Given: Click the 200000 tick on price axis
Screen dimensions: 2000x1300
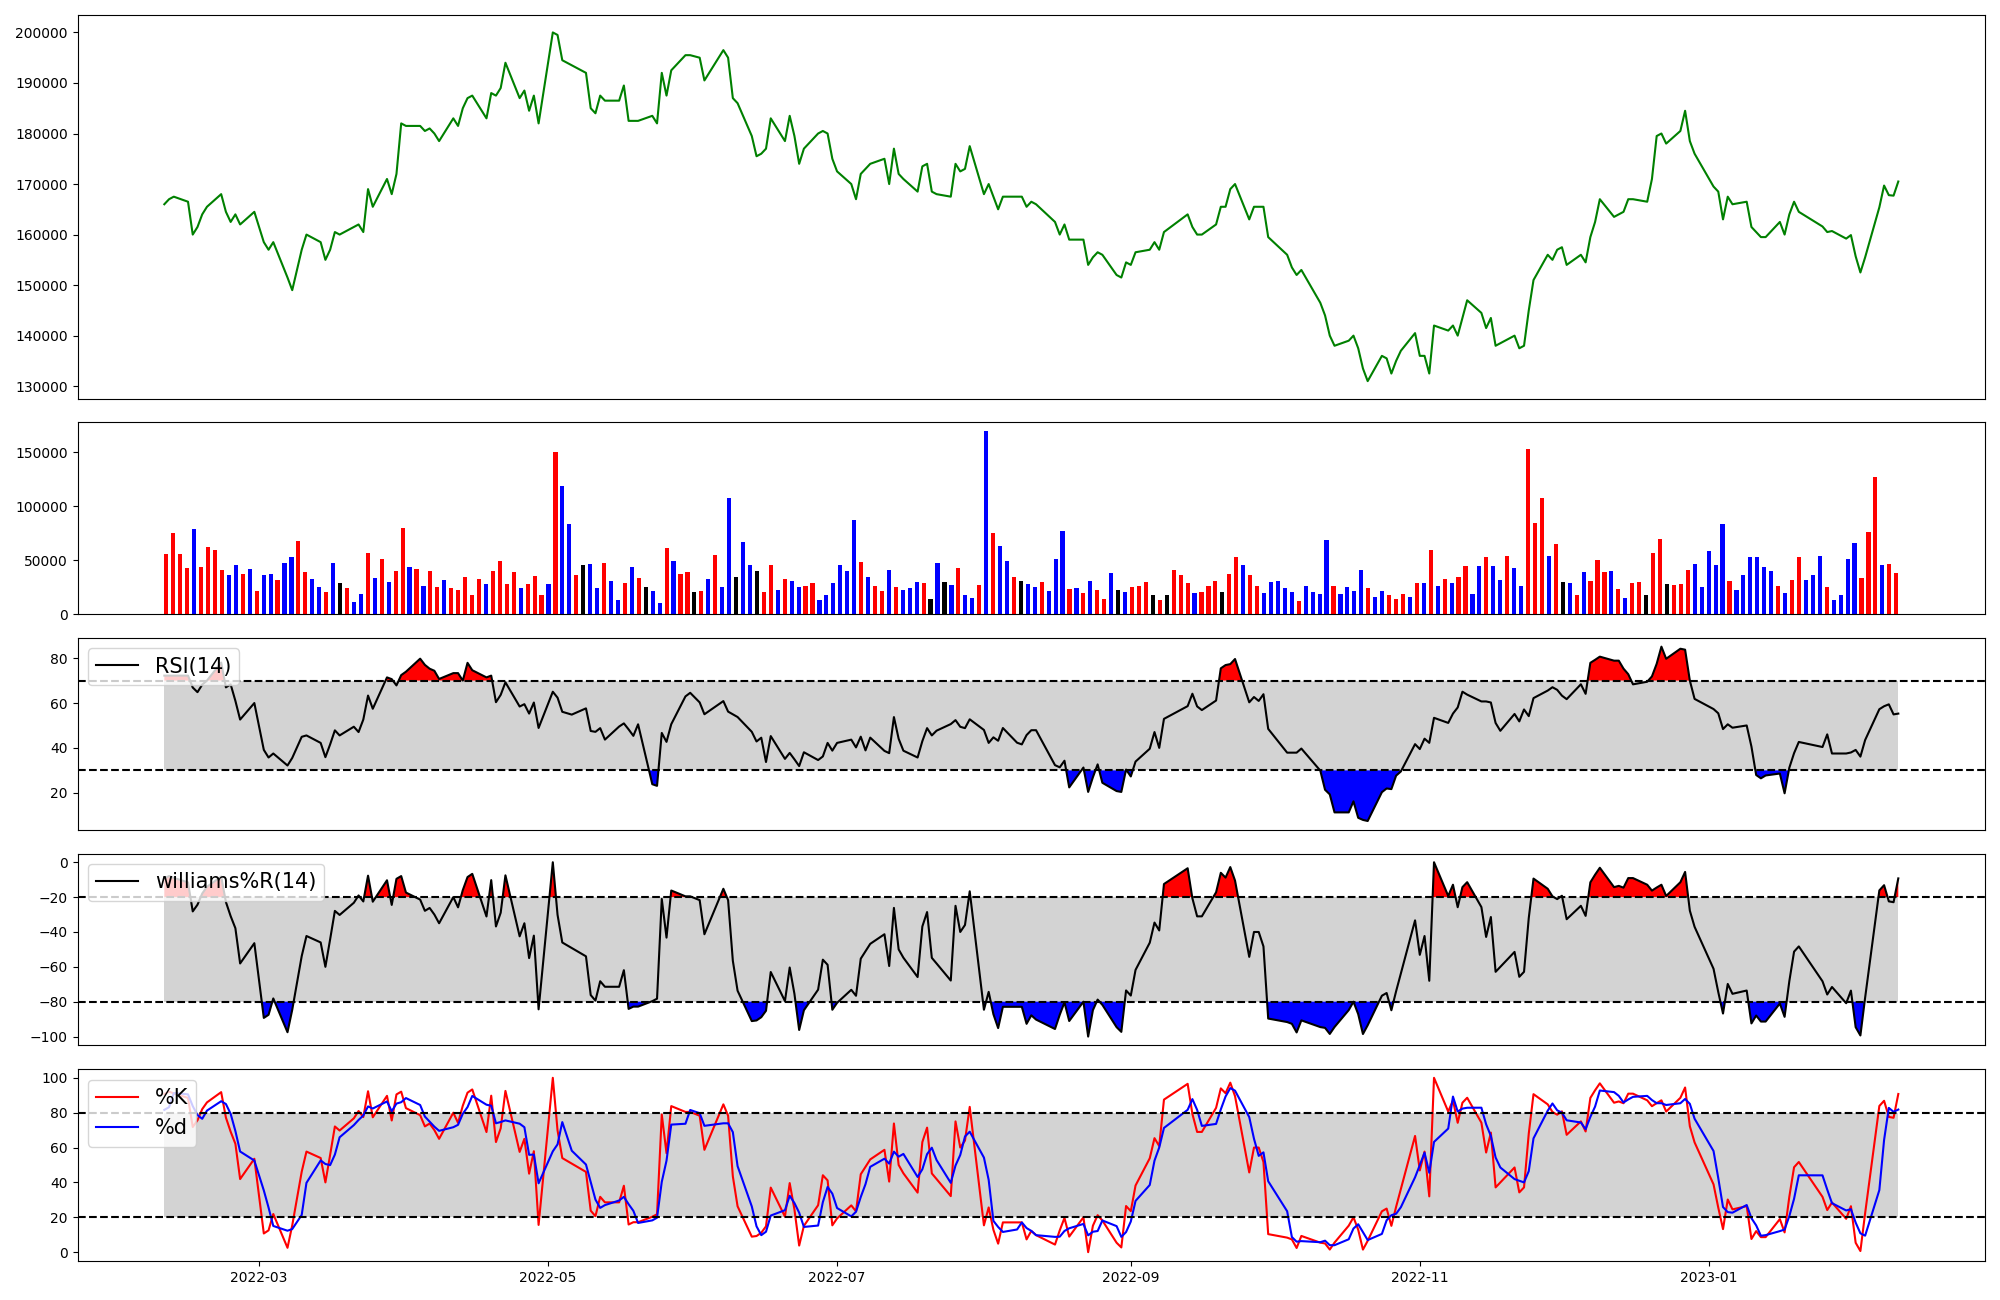Looking at the screenshot, I should point(41,33).
